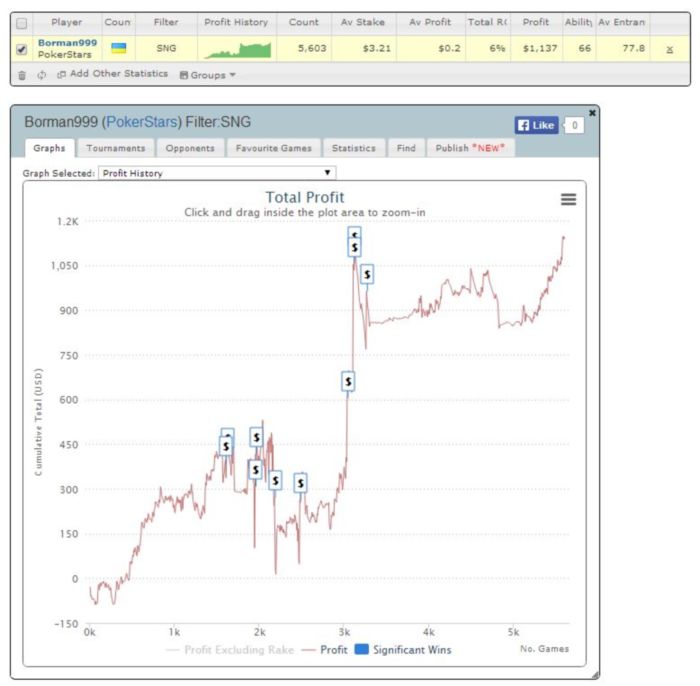The height and width of the screenshot is (686, 700).
Task: Click the $3.21 Av Stake cell
Action: 364,48
